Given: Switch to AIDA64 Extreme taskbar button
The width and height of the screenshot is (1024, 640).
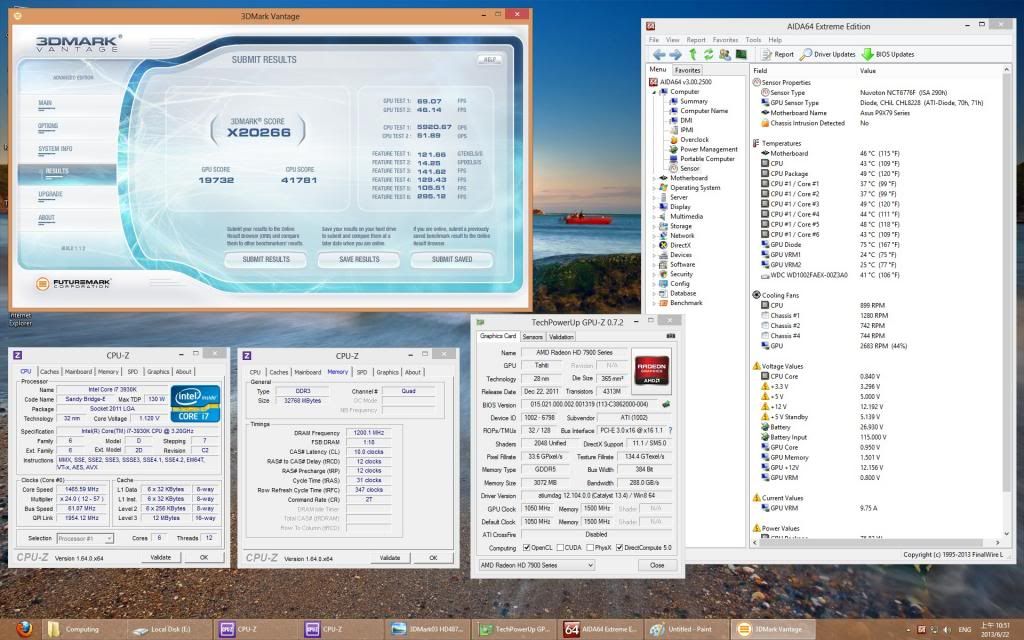Looking at the screenshot, I should (601, 629).
